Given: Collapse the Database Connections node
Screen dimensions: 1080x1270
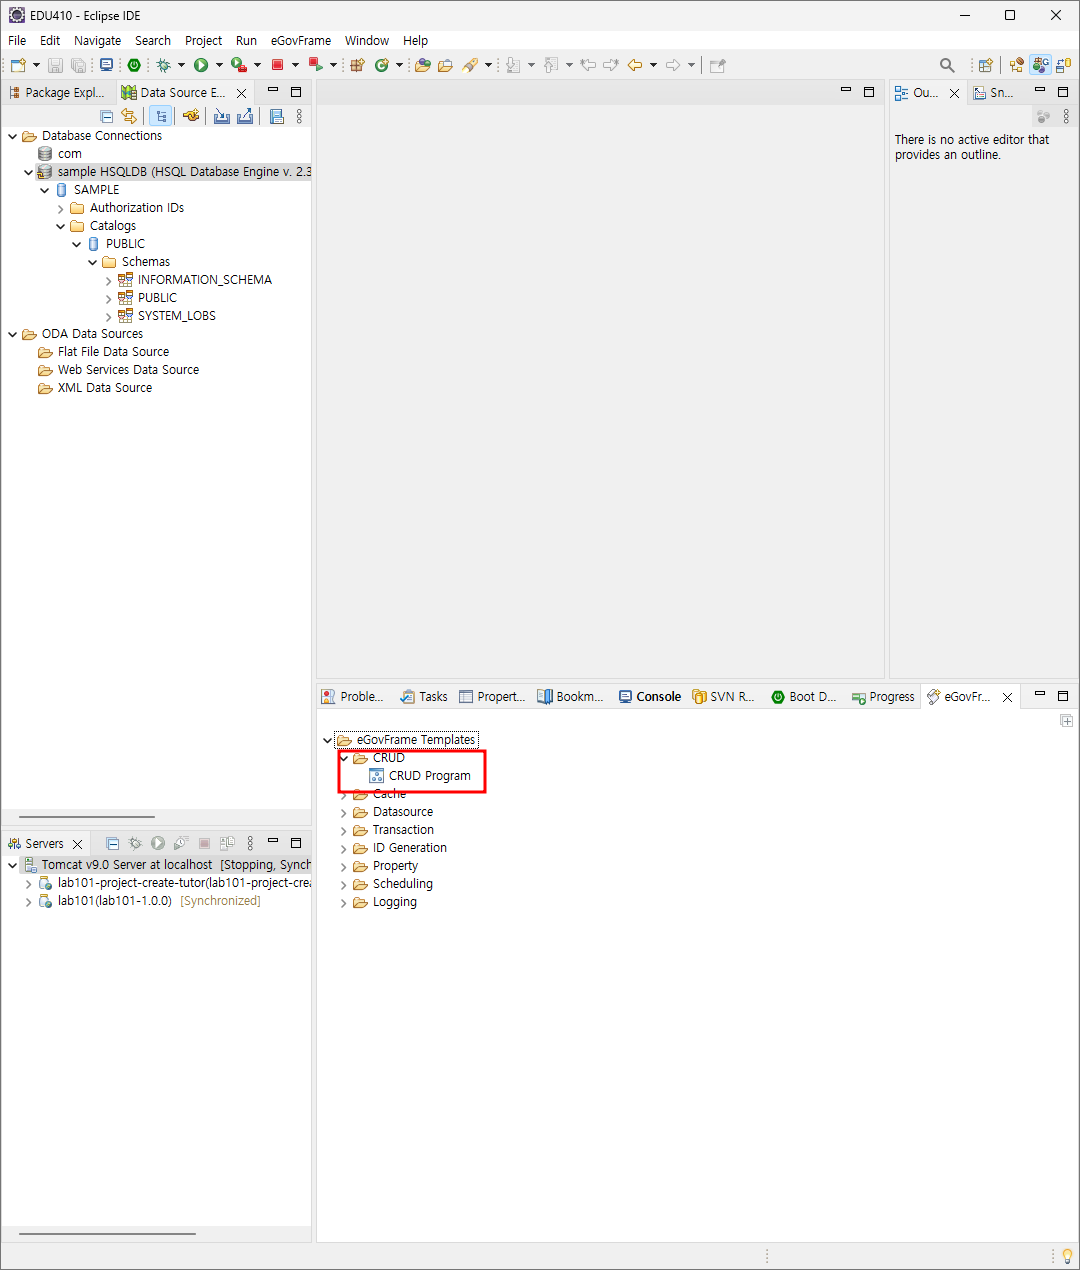Looking at the screenshot, I should pos(13,136).
